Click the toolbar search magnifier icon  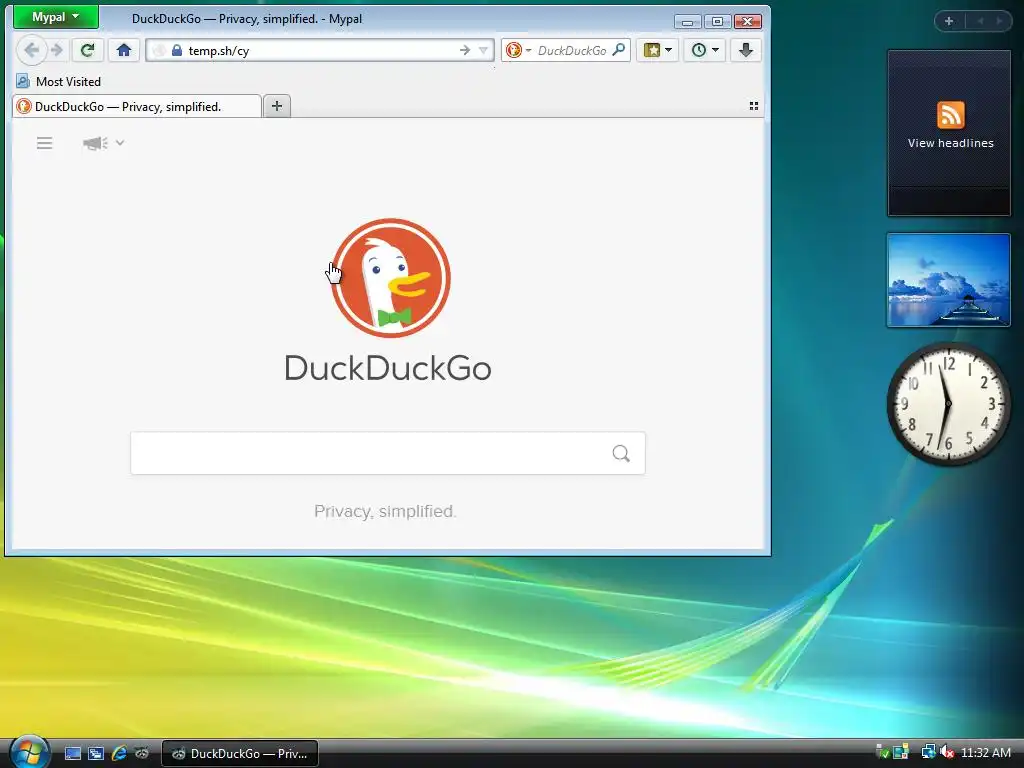click(619, 50)
